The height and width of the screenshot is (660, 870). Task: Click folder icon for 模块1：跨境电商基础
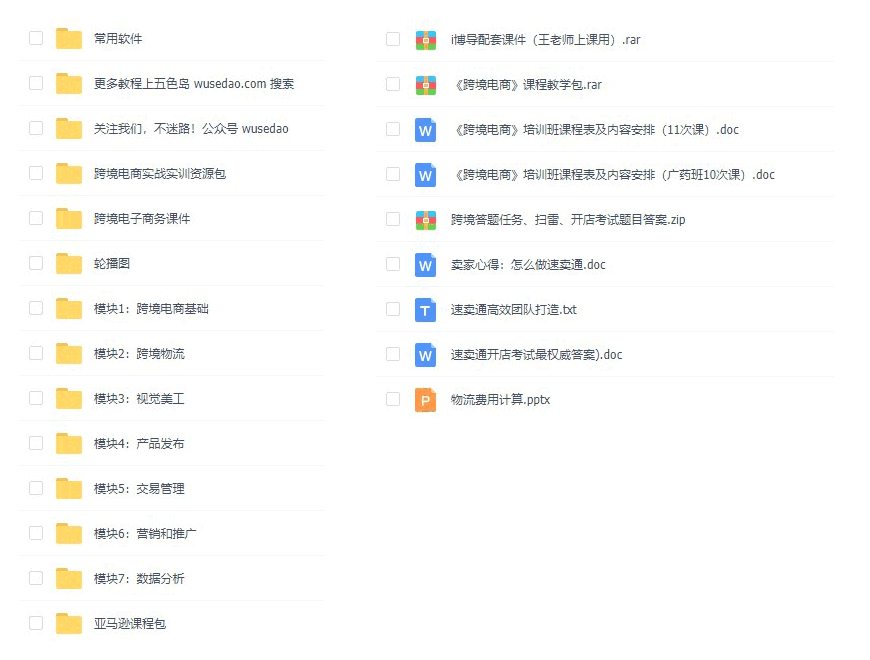[69, 308]
